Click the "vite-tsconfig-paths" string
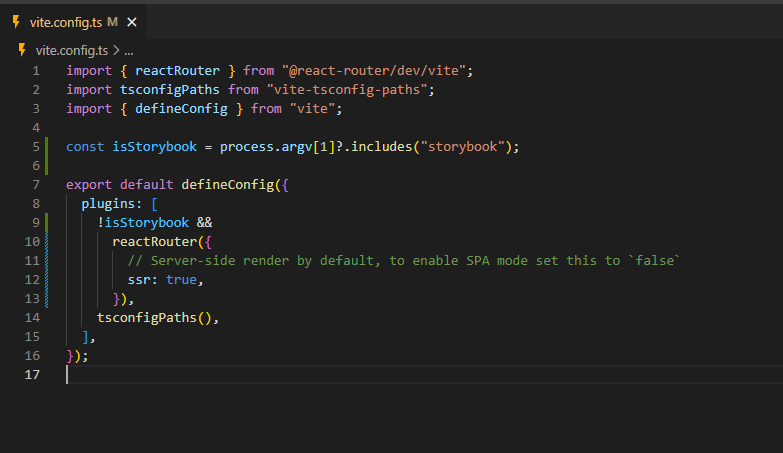 (347, 90)
